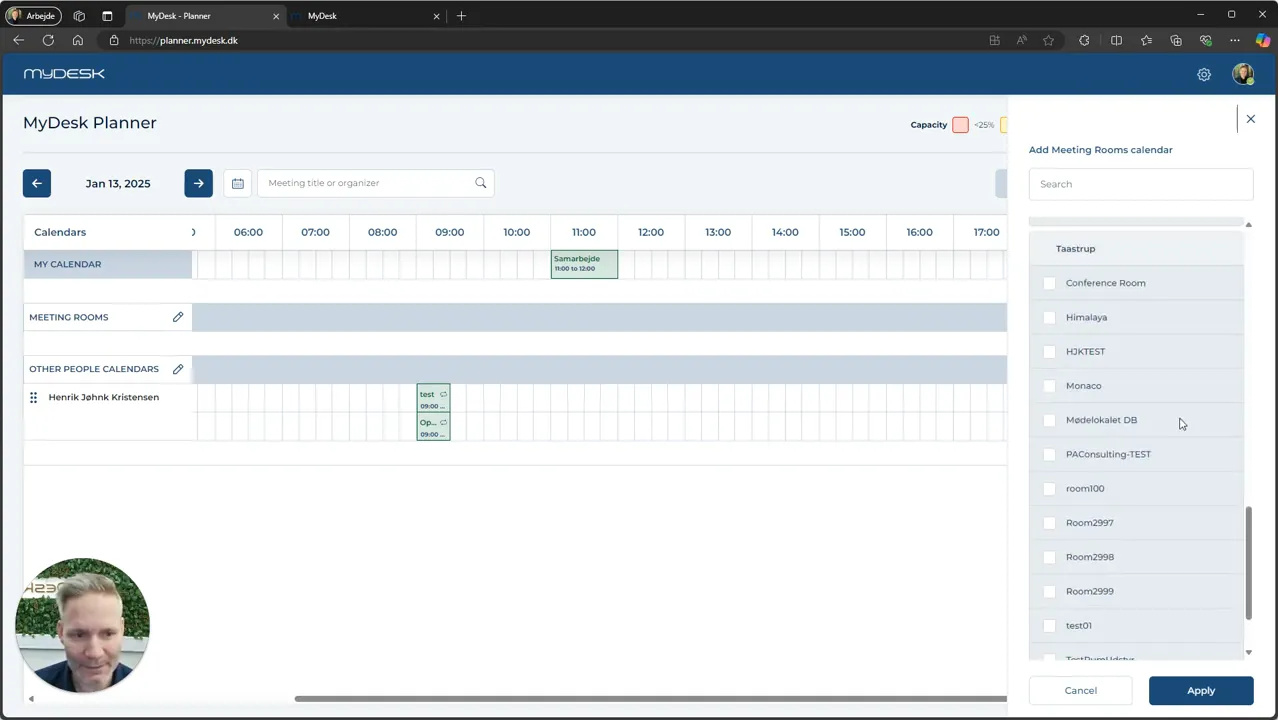The image size is (1278, 720).
Task: Open the settings gear in header
Action: pyautogui.click(x=1204, y=74)
